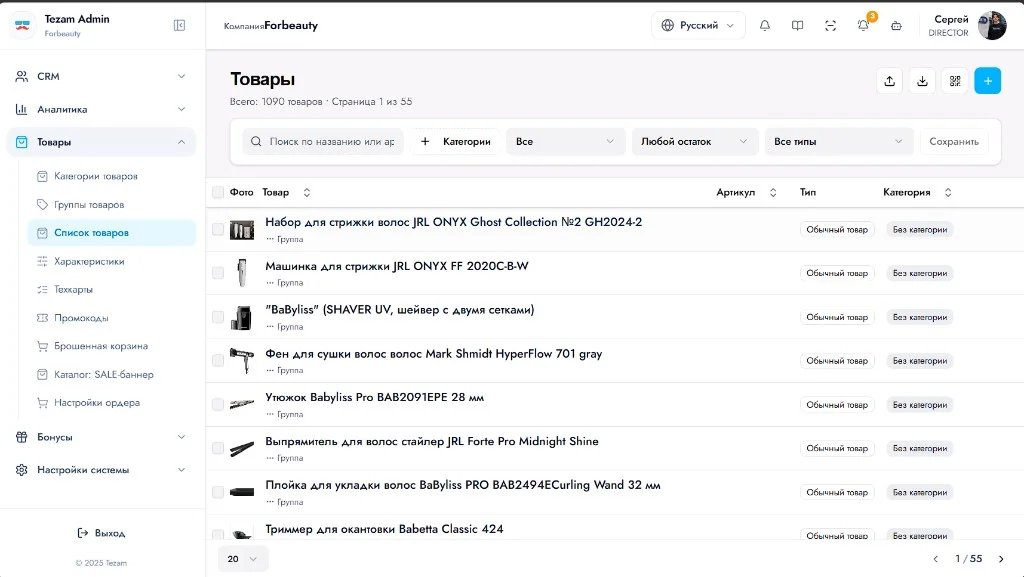Open Характеристики menu item

(x=112, y=261)
